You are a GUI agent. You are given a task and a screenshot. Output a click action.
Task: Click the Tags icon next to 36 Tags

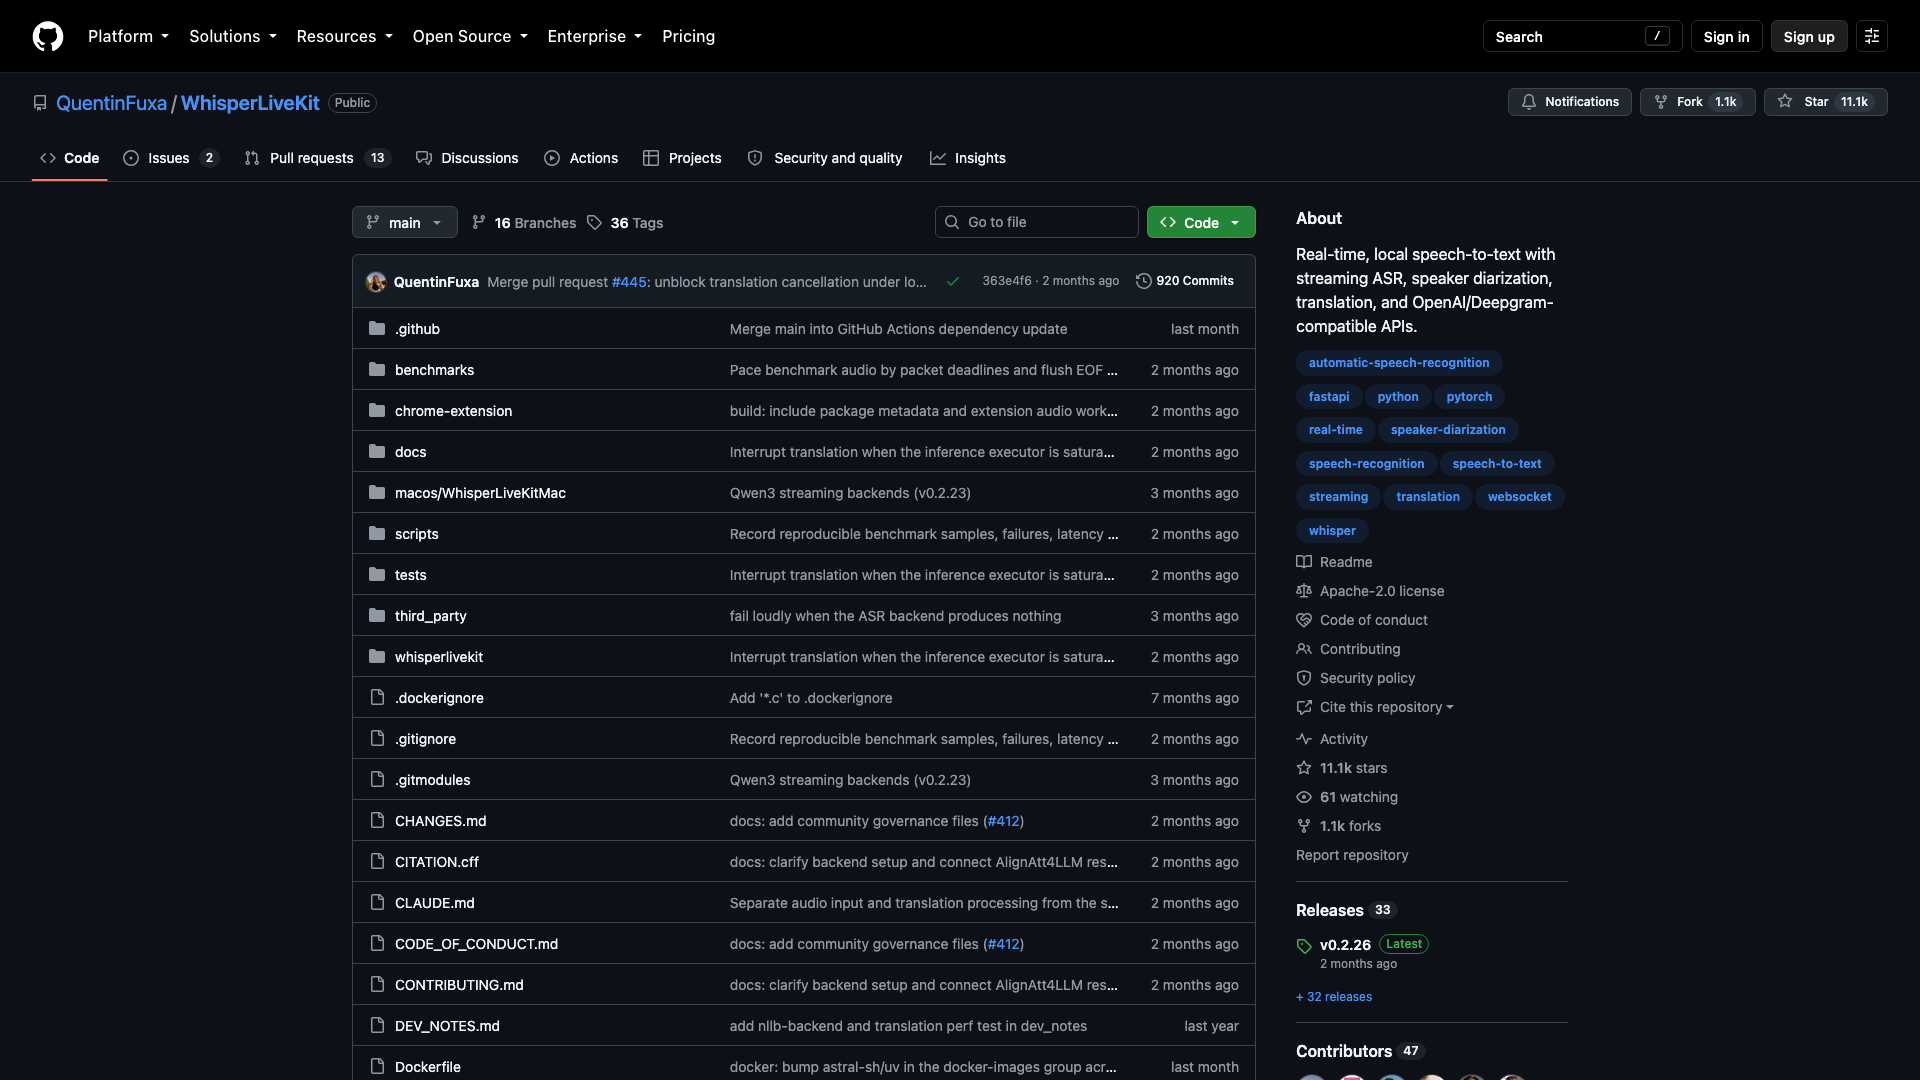[x=595, y=222]
